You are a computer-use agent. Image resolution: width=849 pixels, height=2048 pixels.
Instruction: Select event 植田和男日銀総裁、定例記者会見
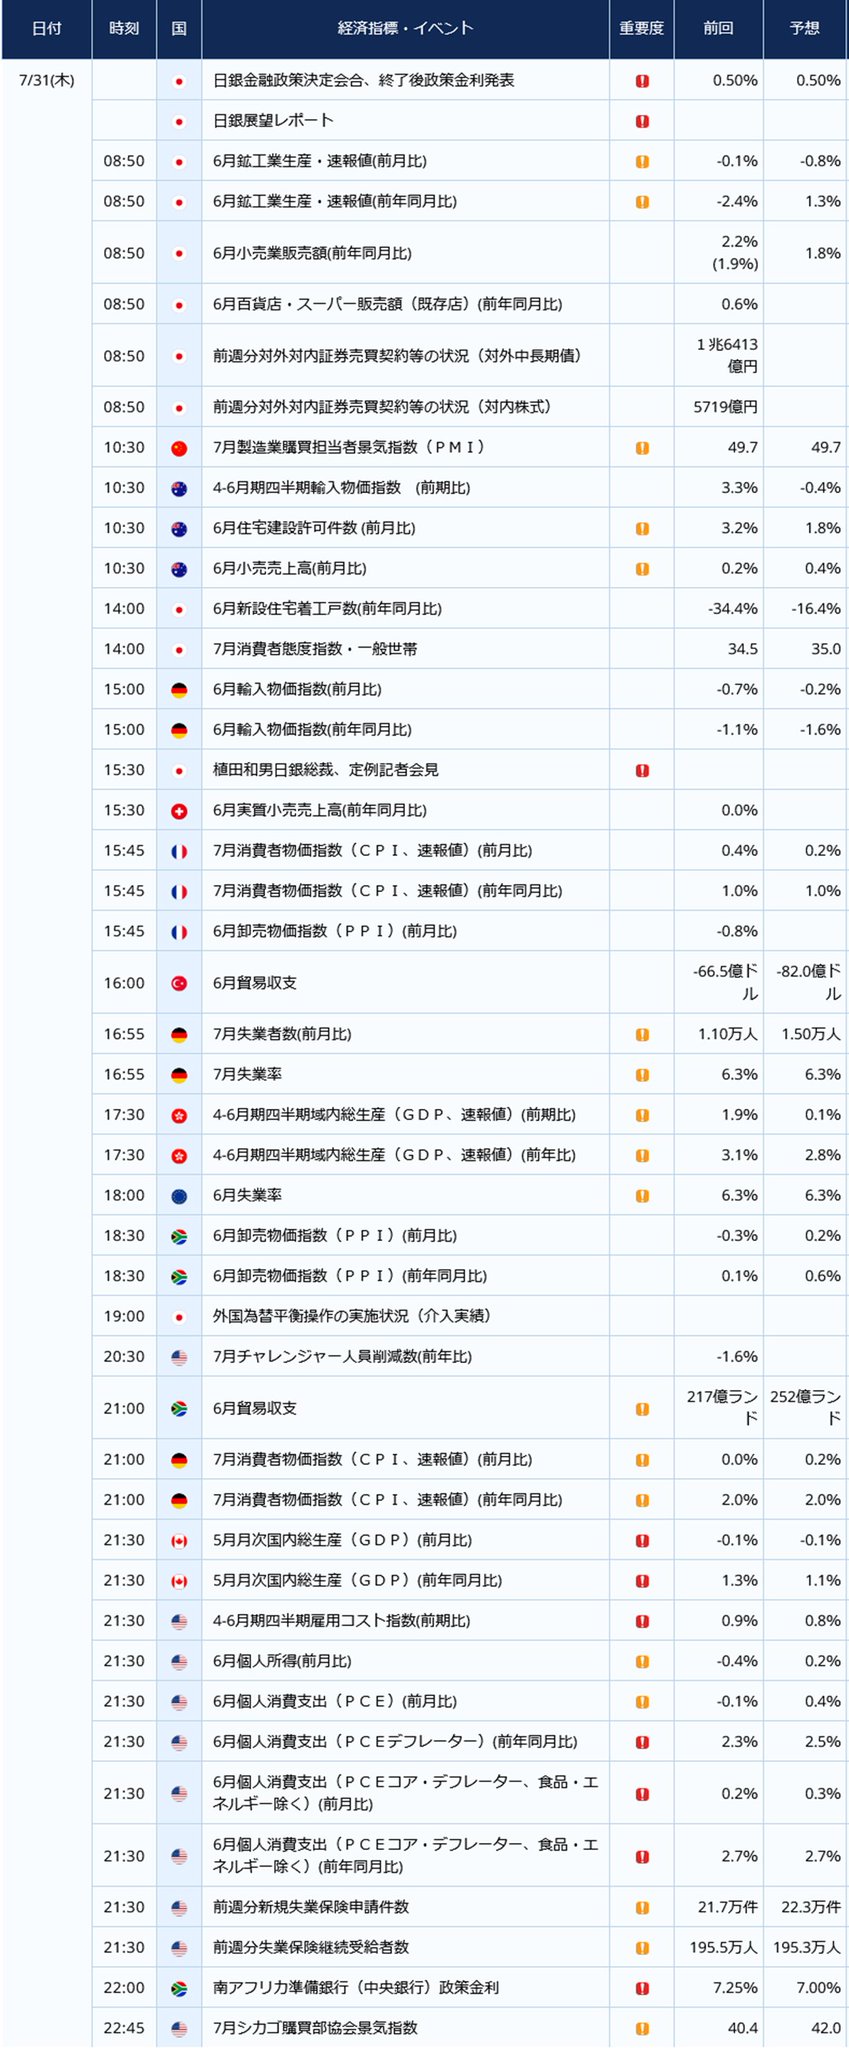pyautogui.click(x=325, y=770)
